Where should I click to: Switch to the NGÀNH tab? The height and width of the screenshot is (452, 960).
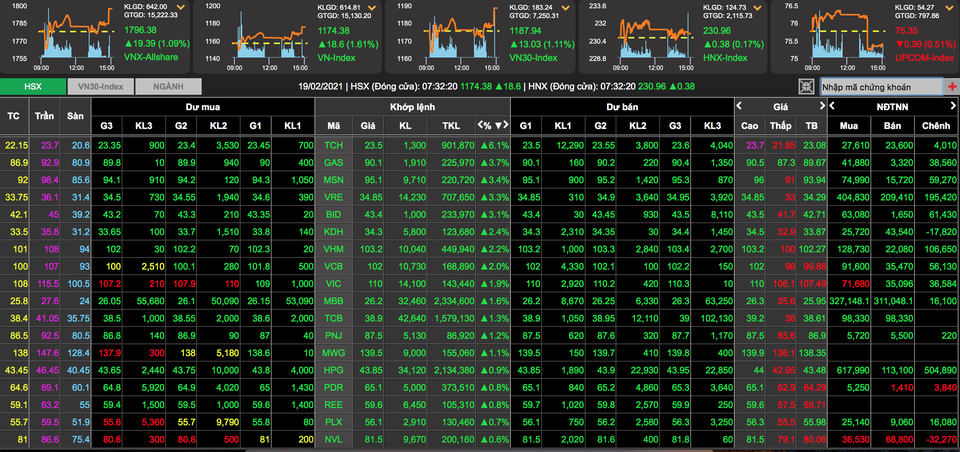(x=168, y=86)
